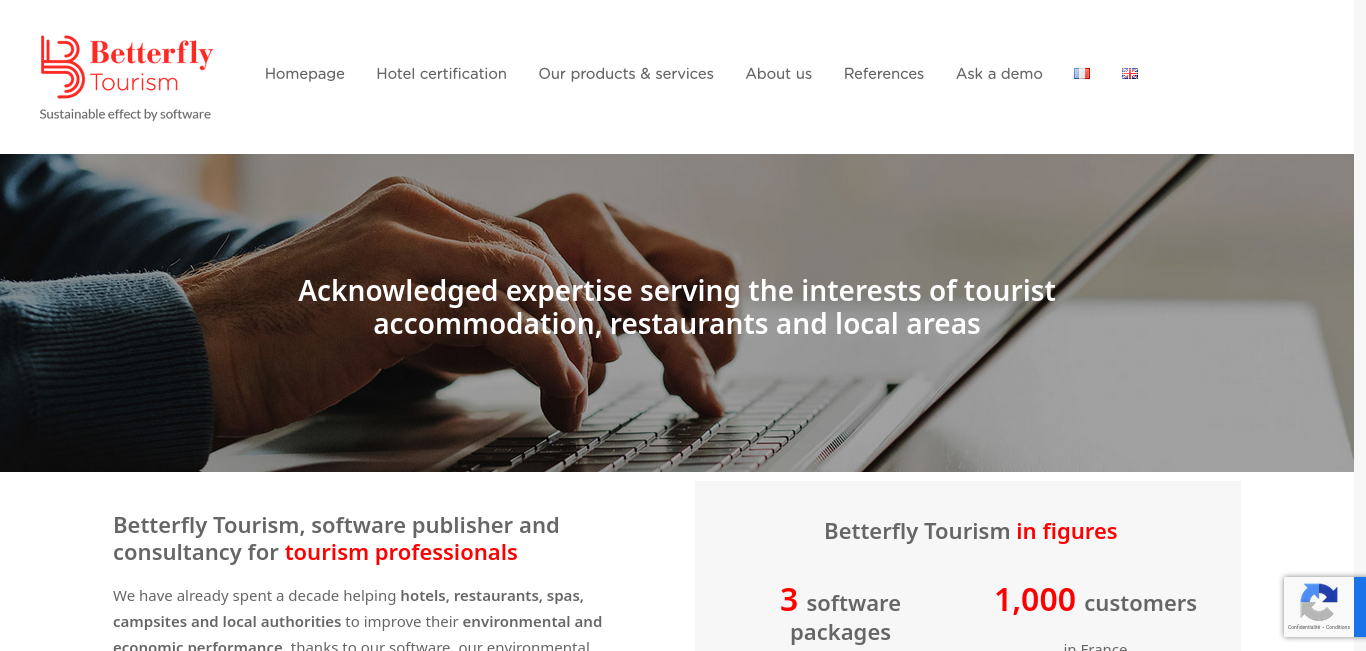Open the References page
The width and height of the screenshot is (1366, 651).
coord(884,74)
